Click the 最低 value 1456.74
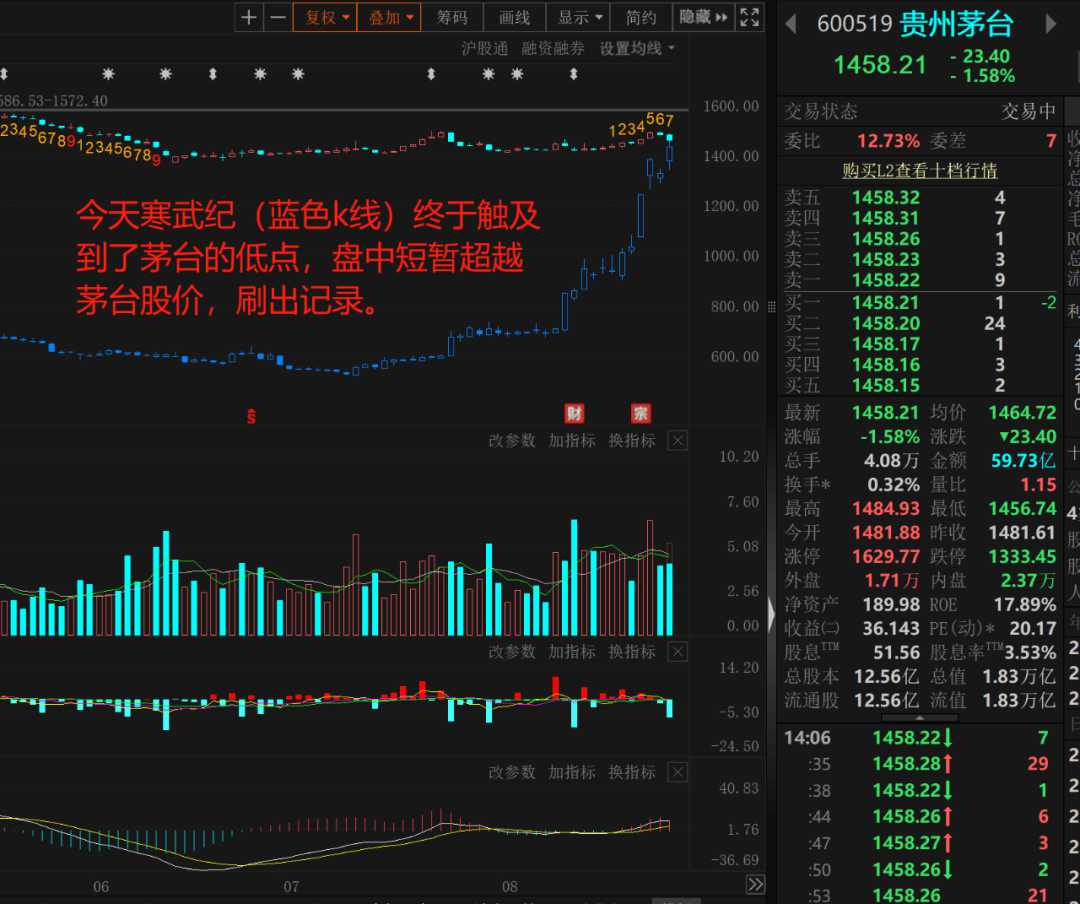This screenshot has height=904, width=1080. click(x=1022, y=508)
